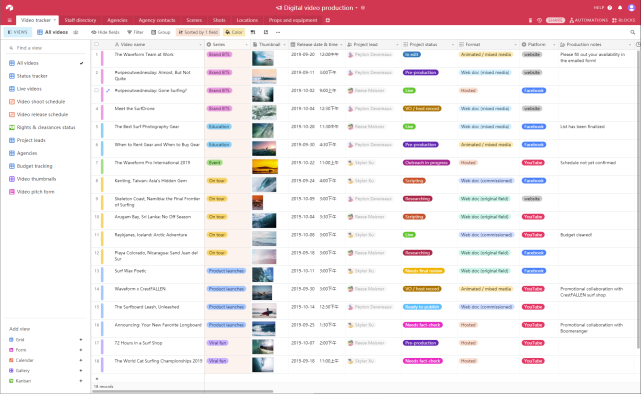
Task: Open thumbnail for The Surfboard Leash, Unleashed
Action: [264, 311]
